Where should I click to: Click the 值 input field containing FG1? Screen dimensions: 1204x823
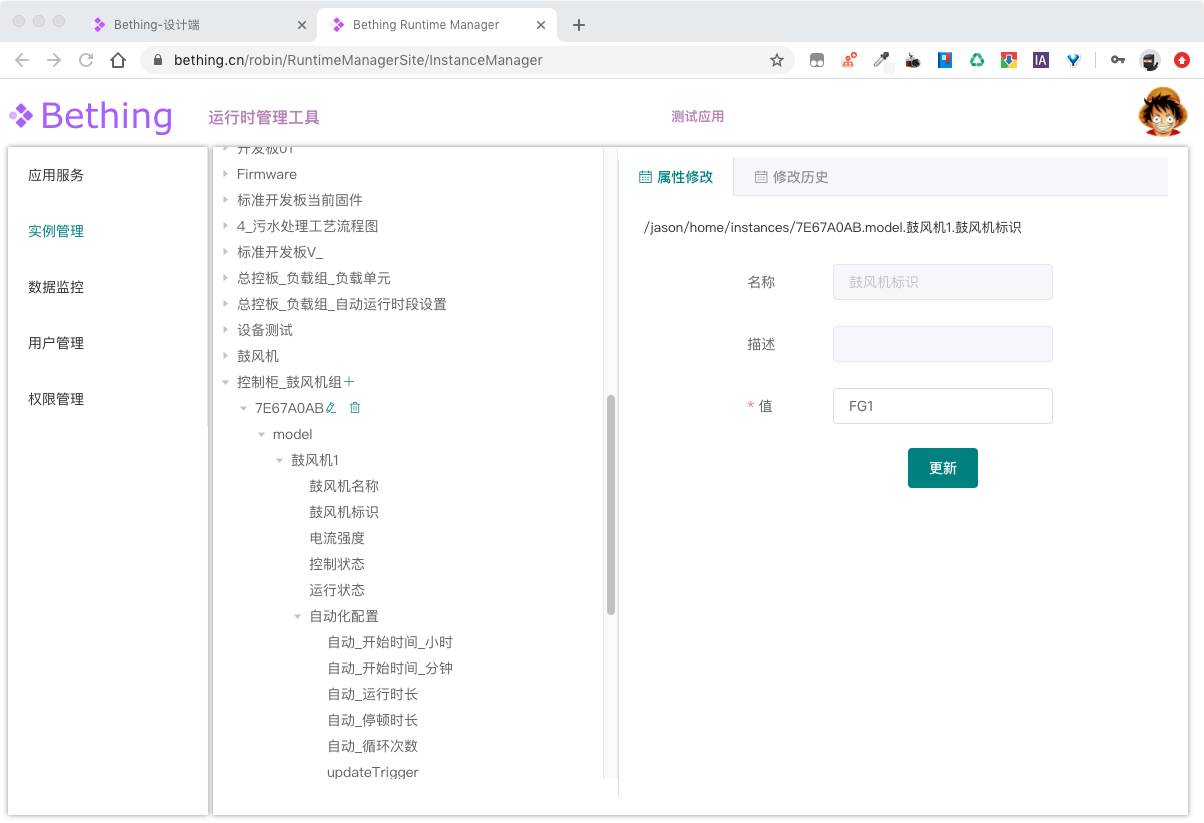click(x=942, y=406)
